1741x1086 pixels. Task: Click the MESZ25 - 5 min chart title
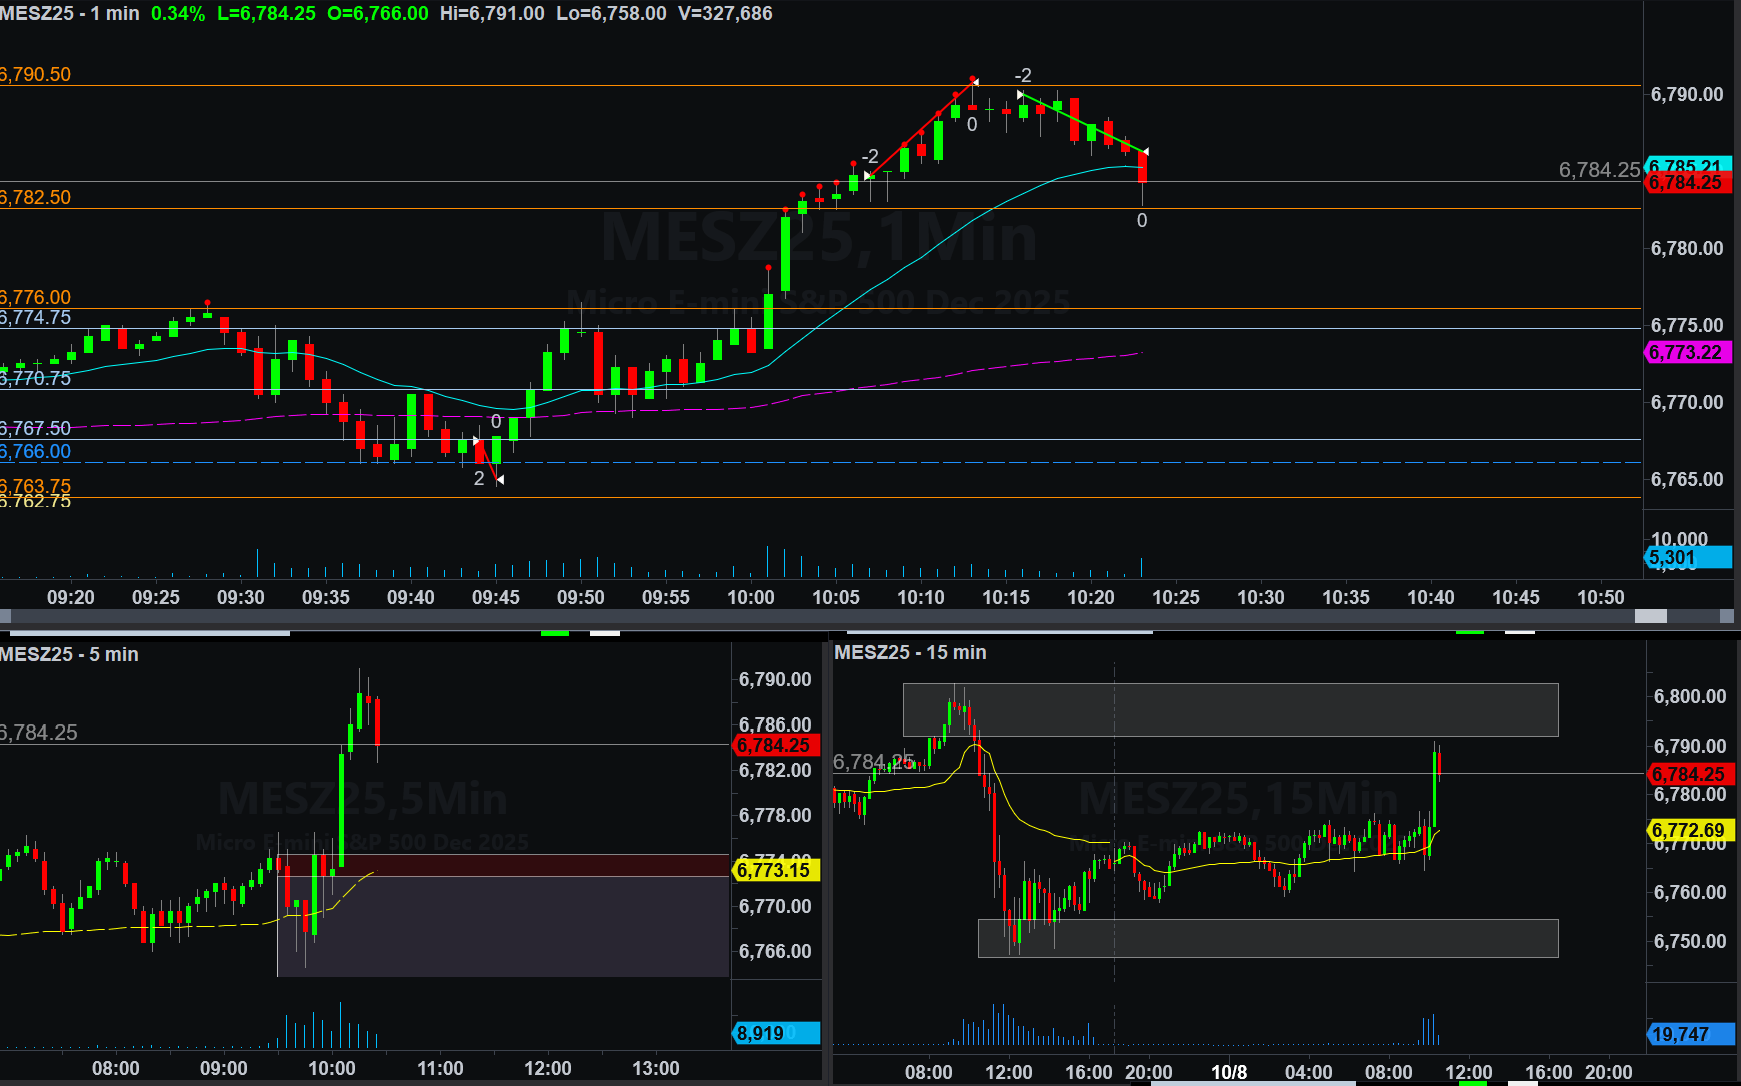70,654
